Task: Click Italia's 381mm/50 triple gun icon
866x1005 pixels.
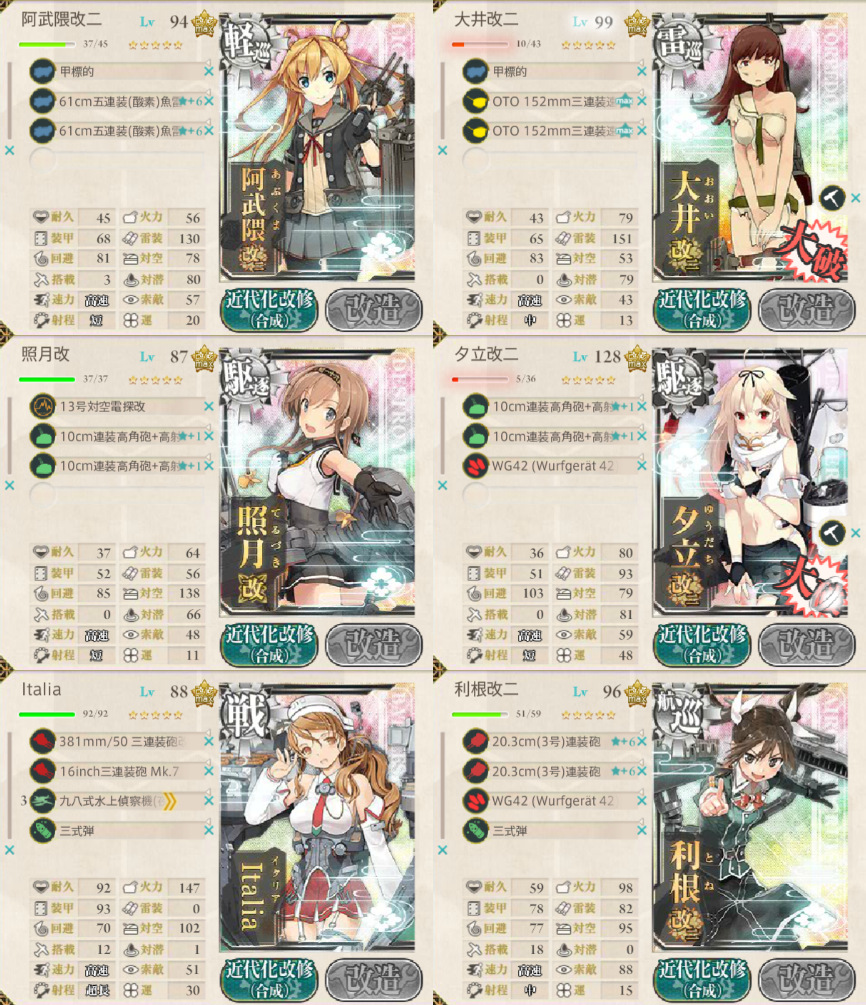Action: (42, 741)
